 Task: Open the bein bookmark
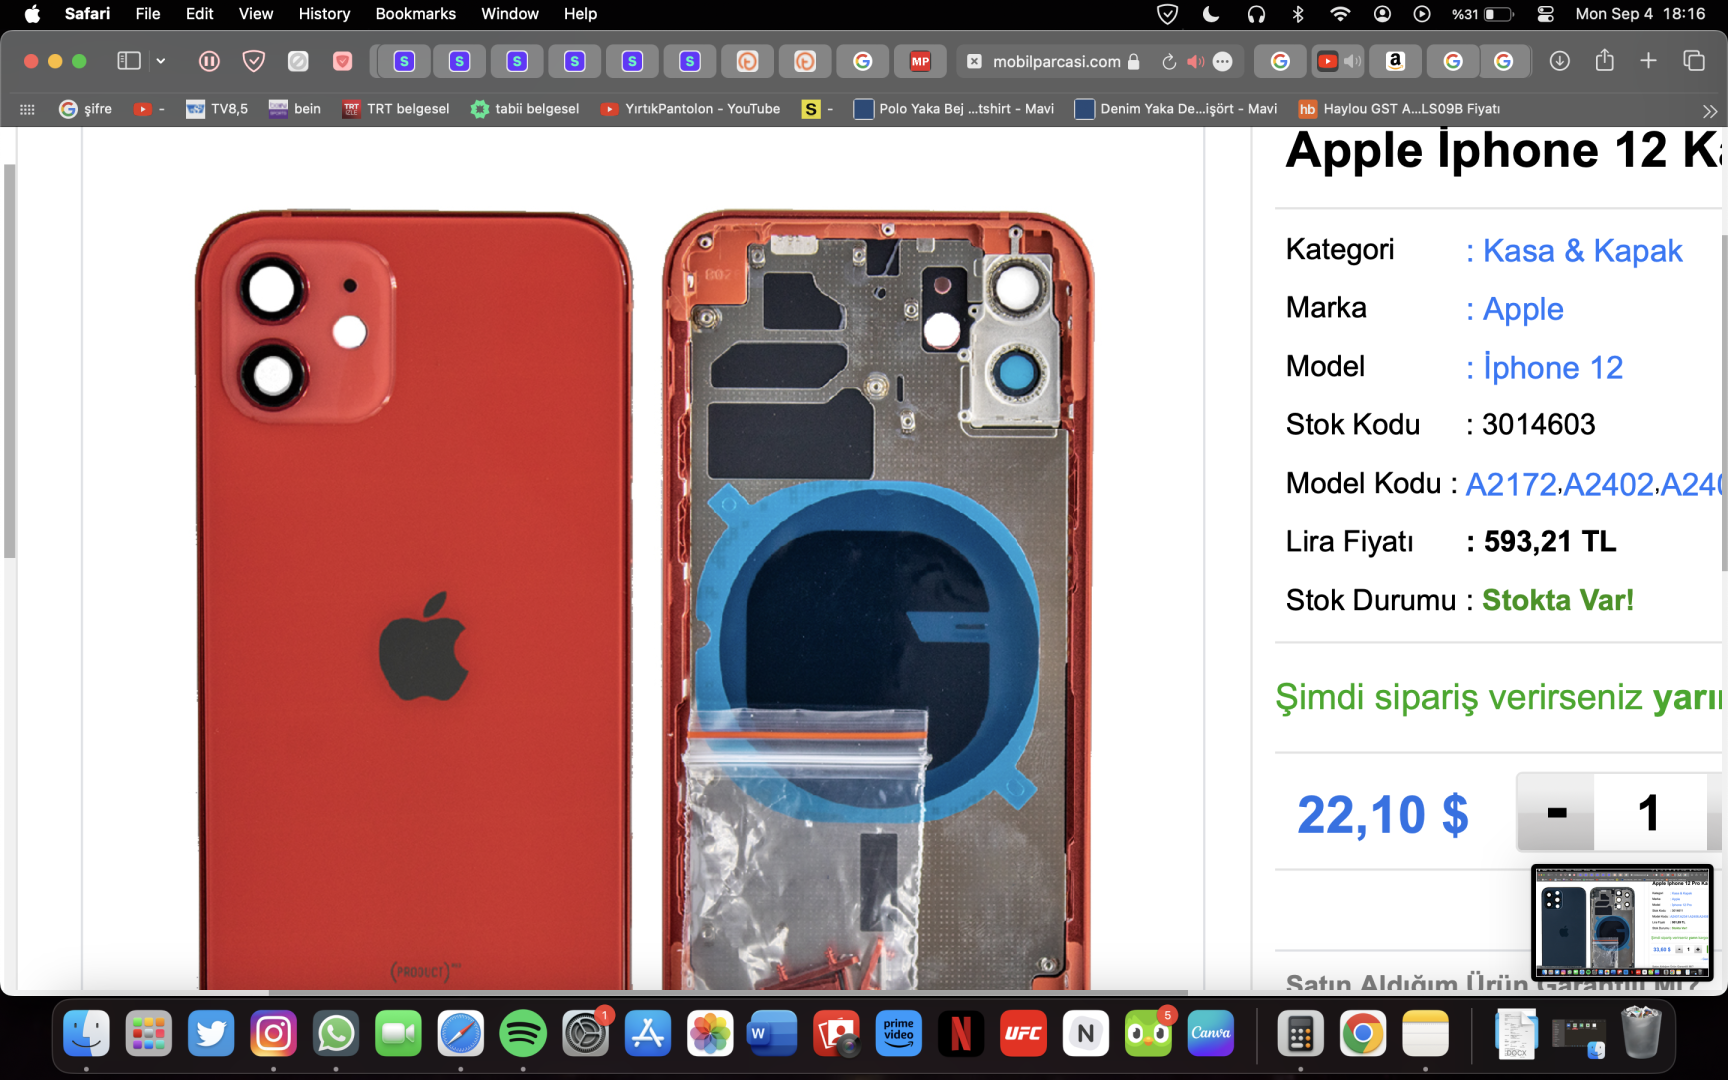tap(295, 109)
